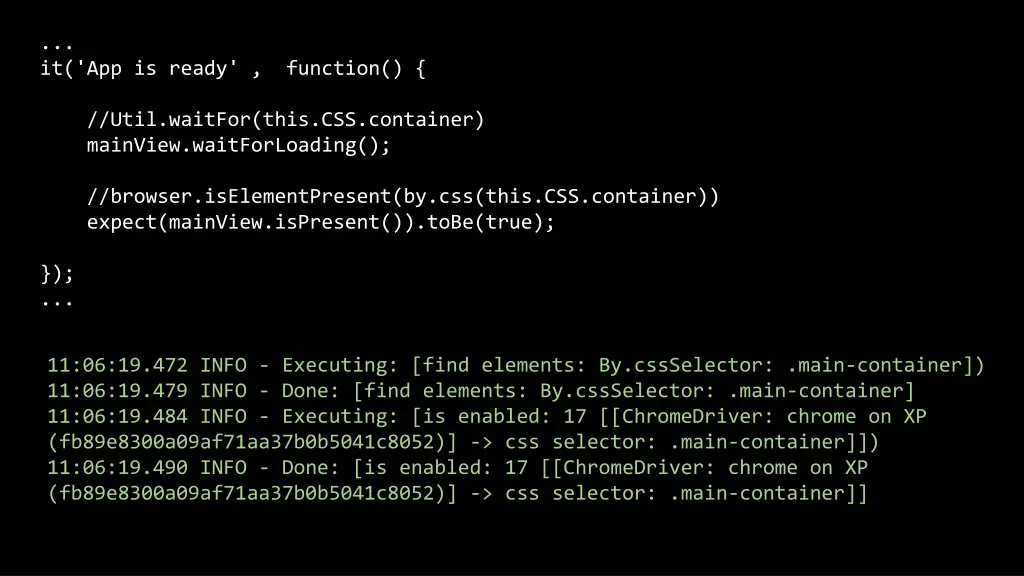Click the 11:06:19.490 Done log timestamp

coord(117,468)
